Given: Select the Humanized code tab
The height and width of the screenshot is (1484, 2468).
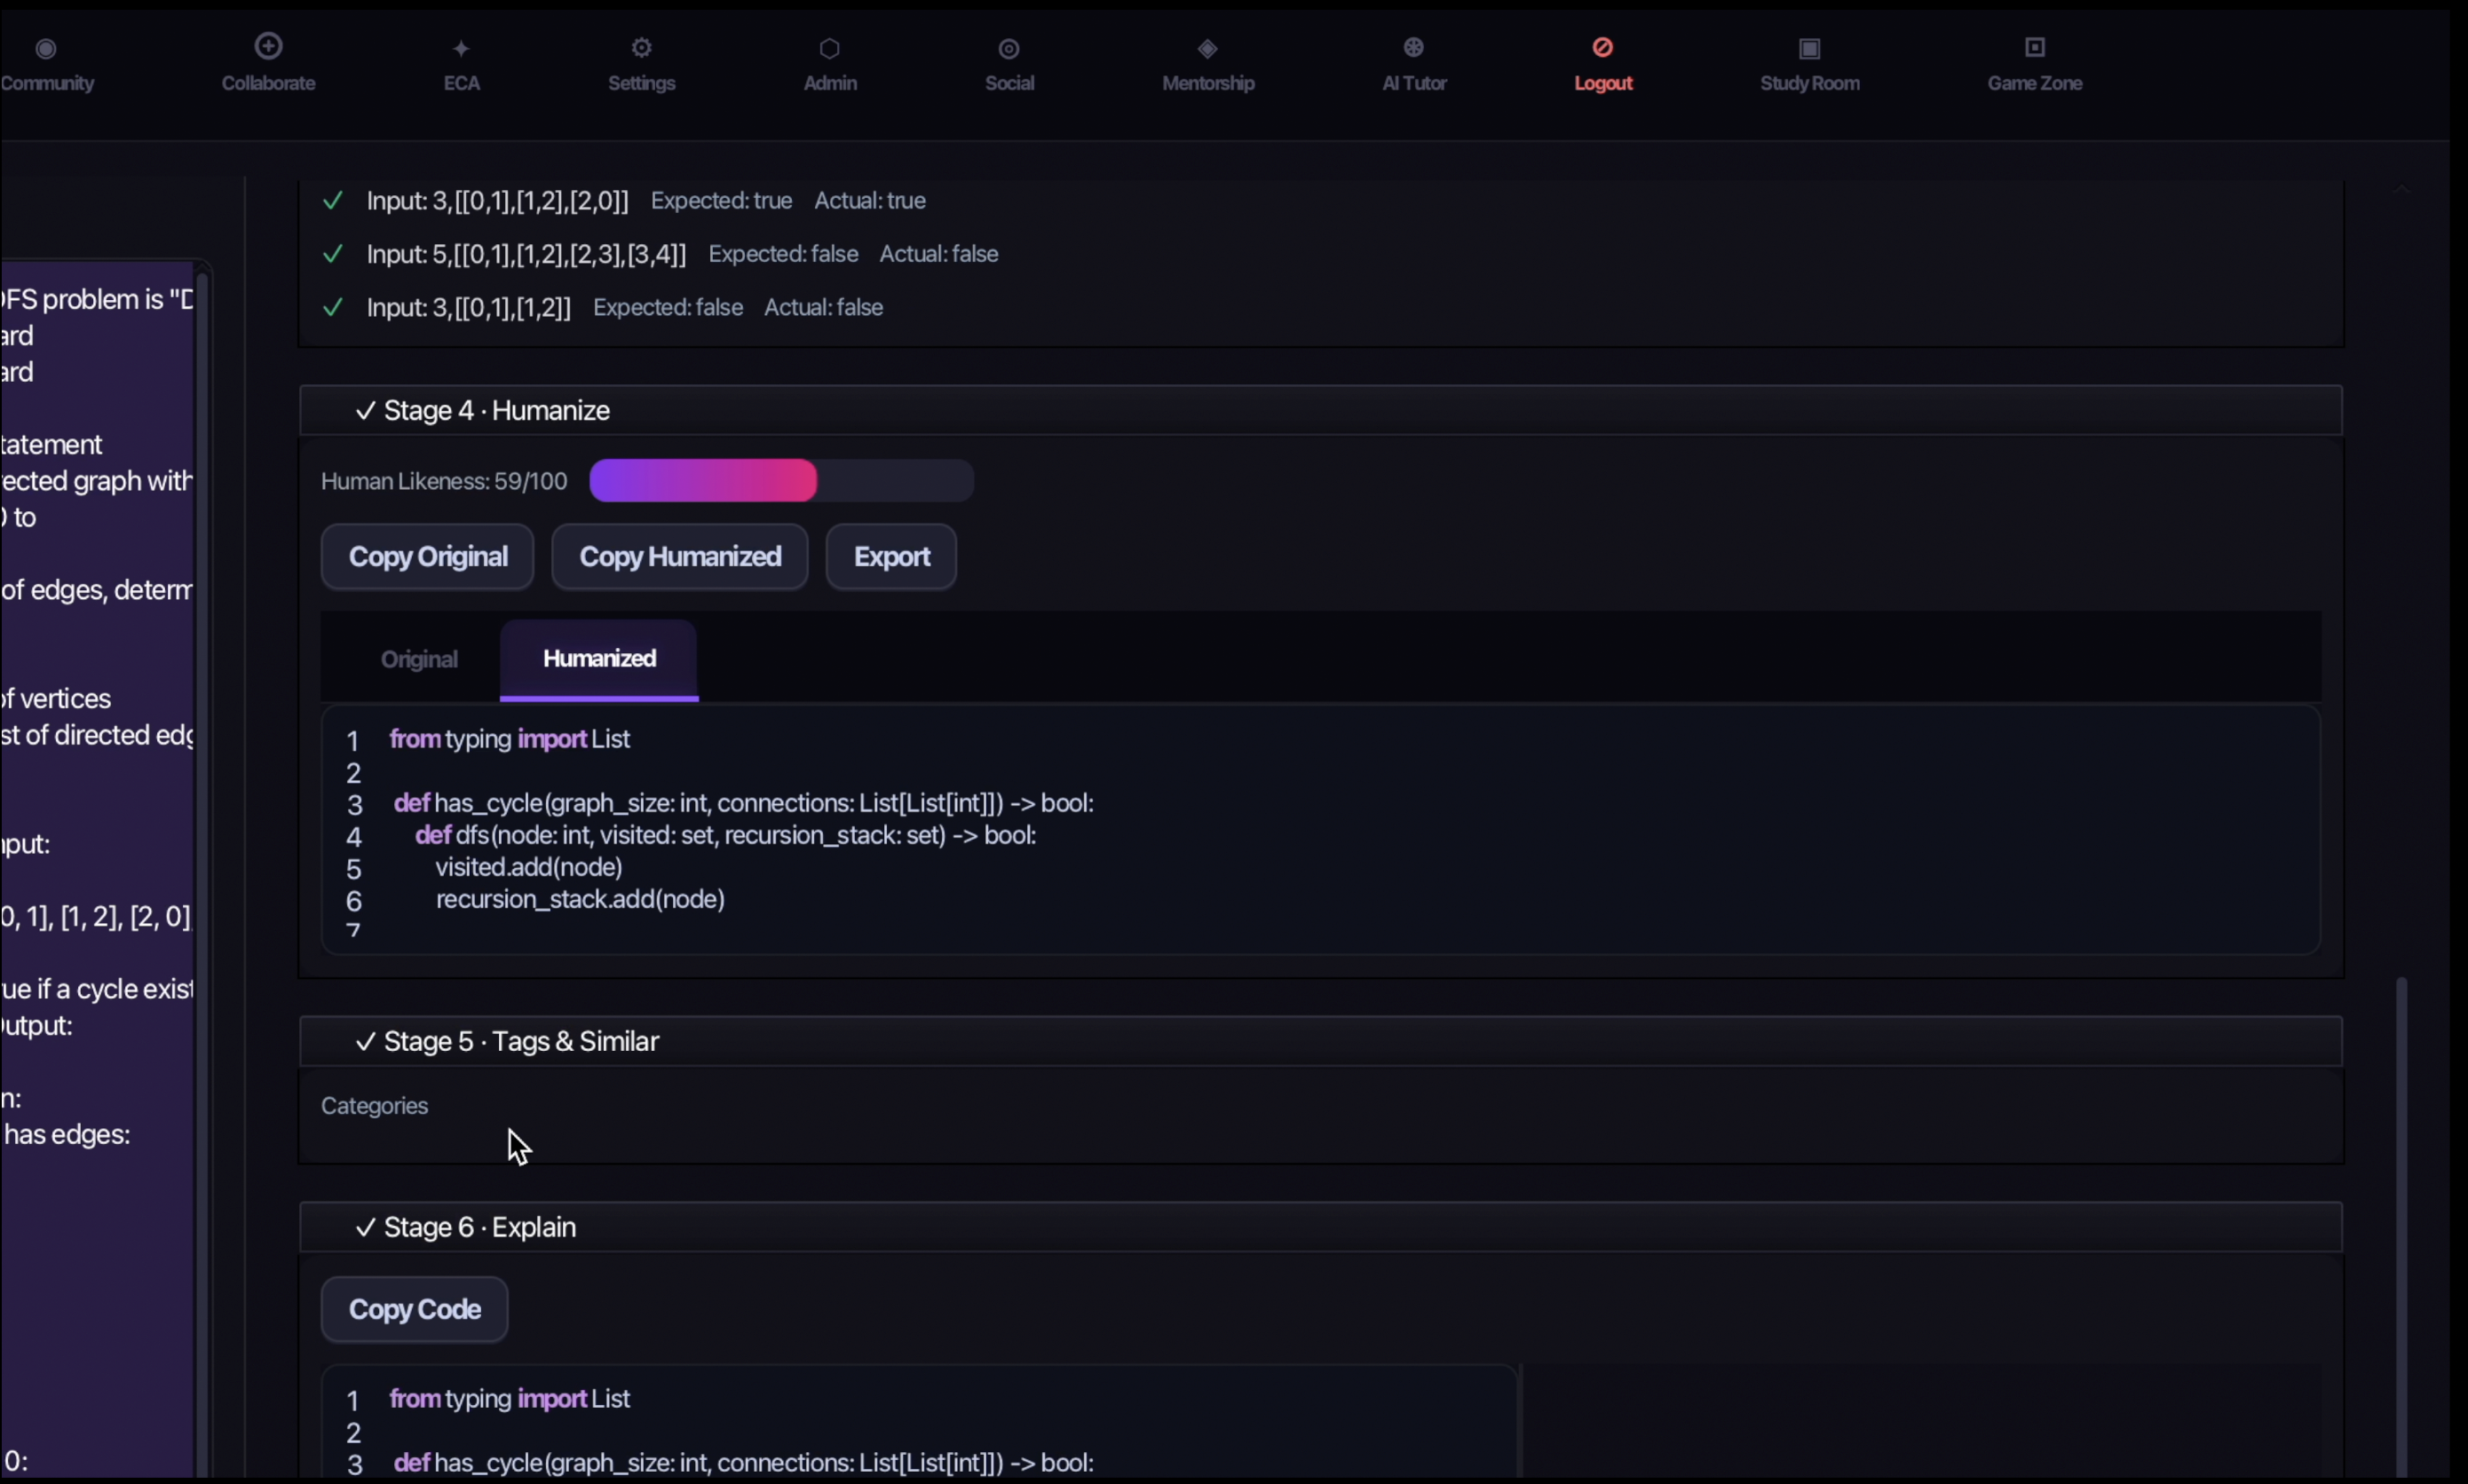Looking at the screenshot, I should (x=599, y=660).
